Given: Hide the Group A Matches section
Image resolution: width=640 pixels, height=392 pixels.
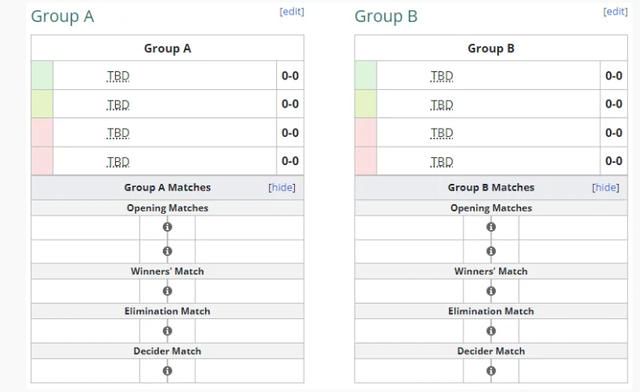Looking at the screenshot, I should click(x=282, y=187).
